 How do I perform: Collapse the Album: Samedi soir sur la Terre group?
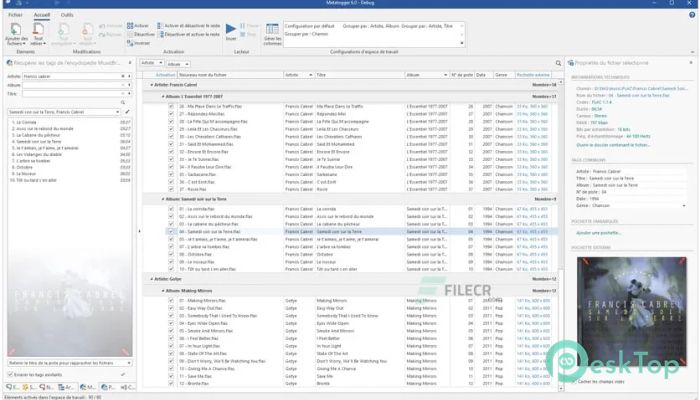click(x=163, y=199)
